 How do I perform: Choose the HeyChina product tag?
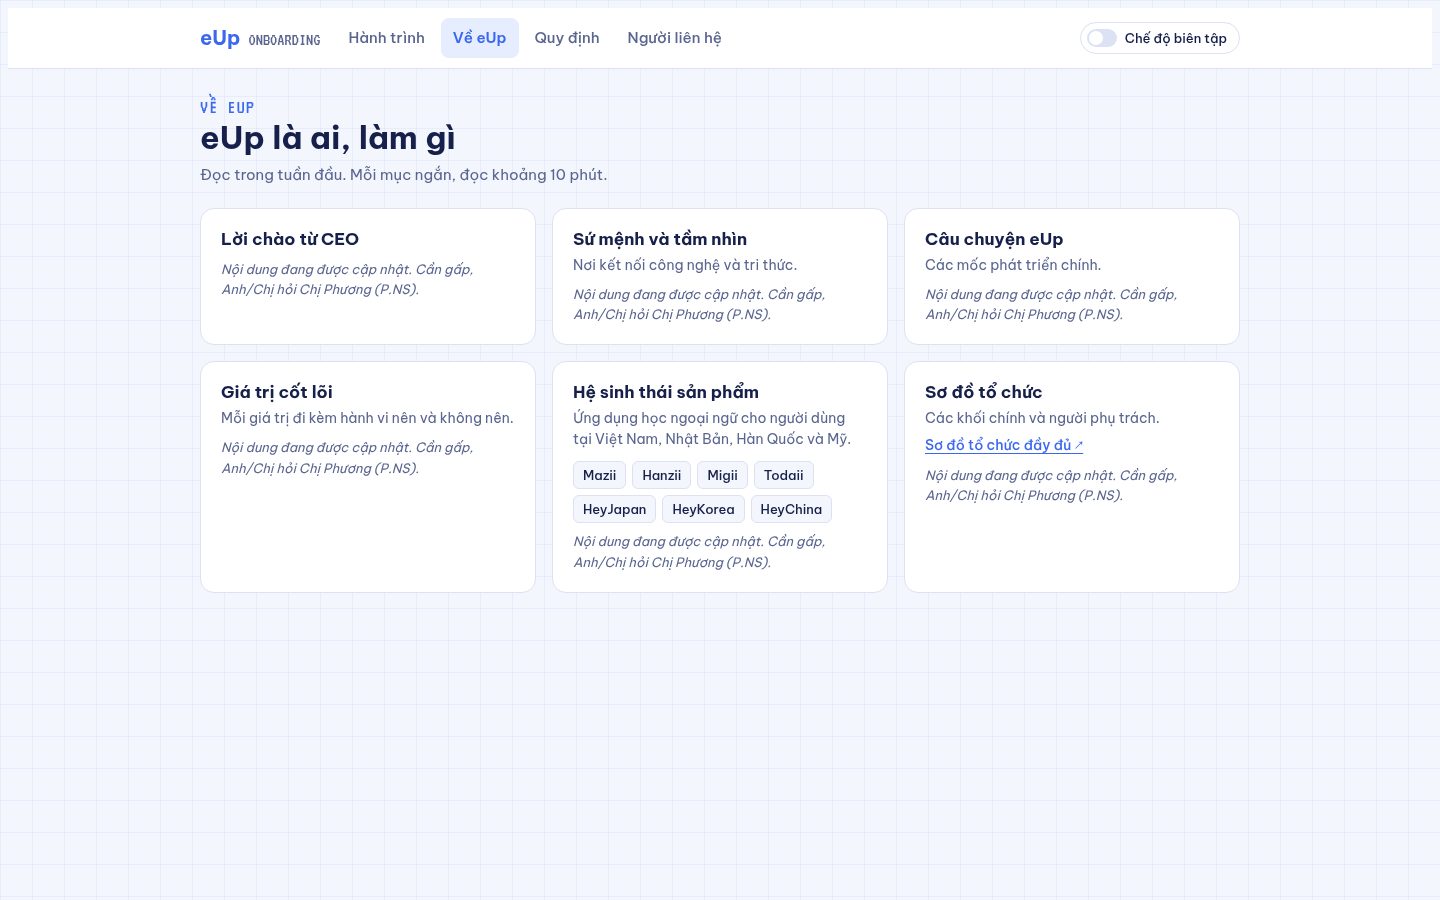pyautogui.click(x=791, y=509)
